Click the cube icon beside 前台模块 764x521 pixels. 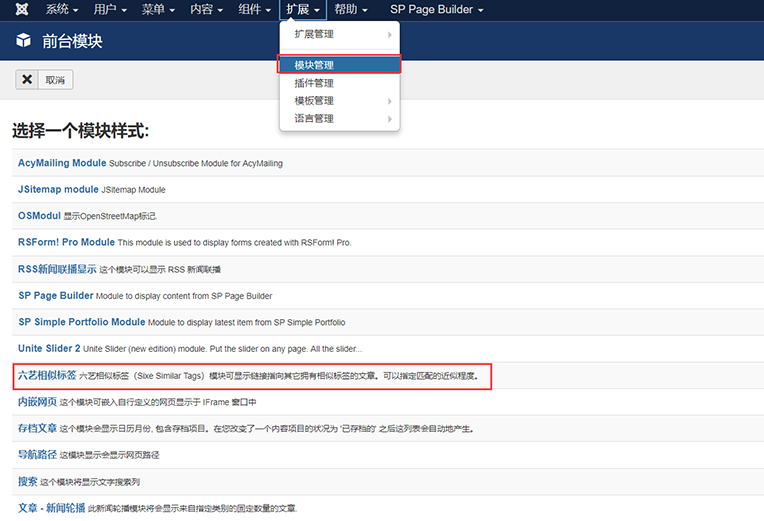coord(24,42)
